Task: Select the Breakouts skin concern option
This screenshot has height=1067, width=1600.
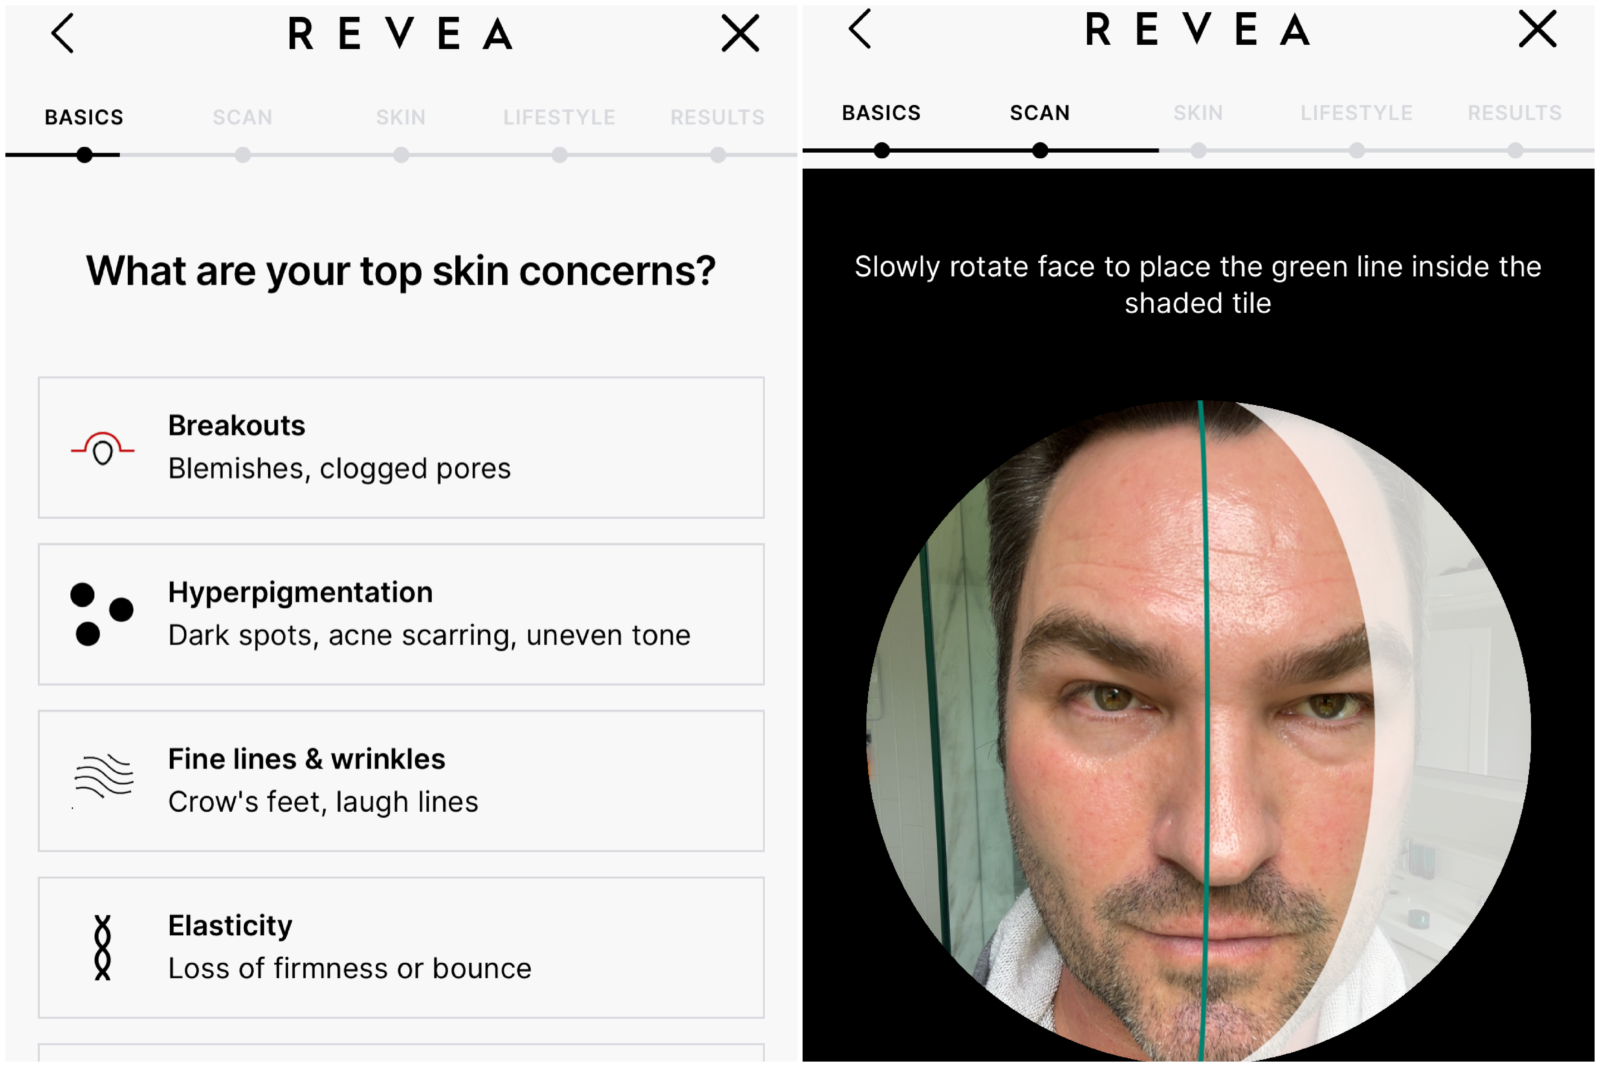Action: click(x=401, y=448)
